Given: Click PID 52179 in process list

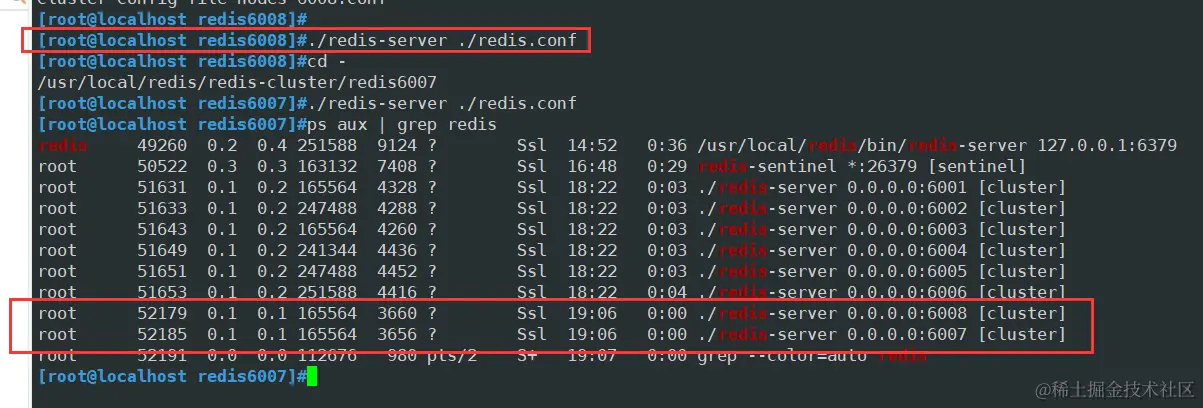Looking at the screenshot, I should pyautogui.click(x=162, y=314).
